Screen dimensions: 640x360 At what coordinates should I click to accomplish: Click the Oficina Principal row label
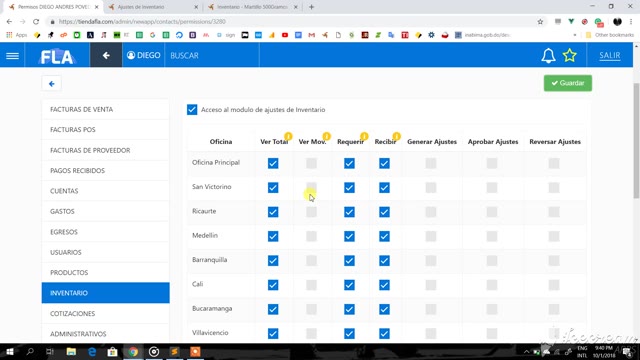pyautogui.click(x=216, y=162)
